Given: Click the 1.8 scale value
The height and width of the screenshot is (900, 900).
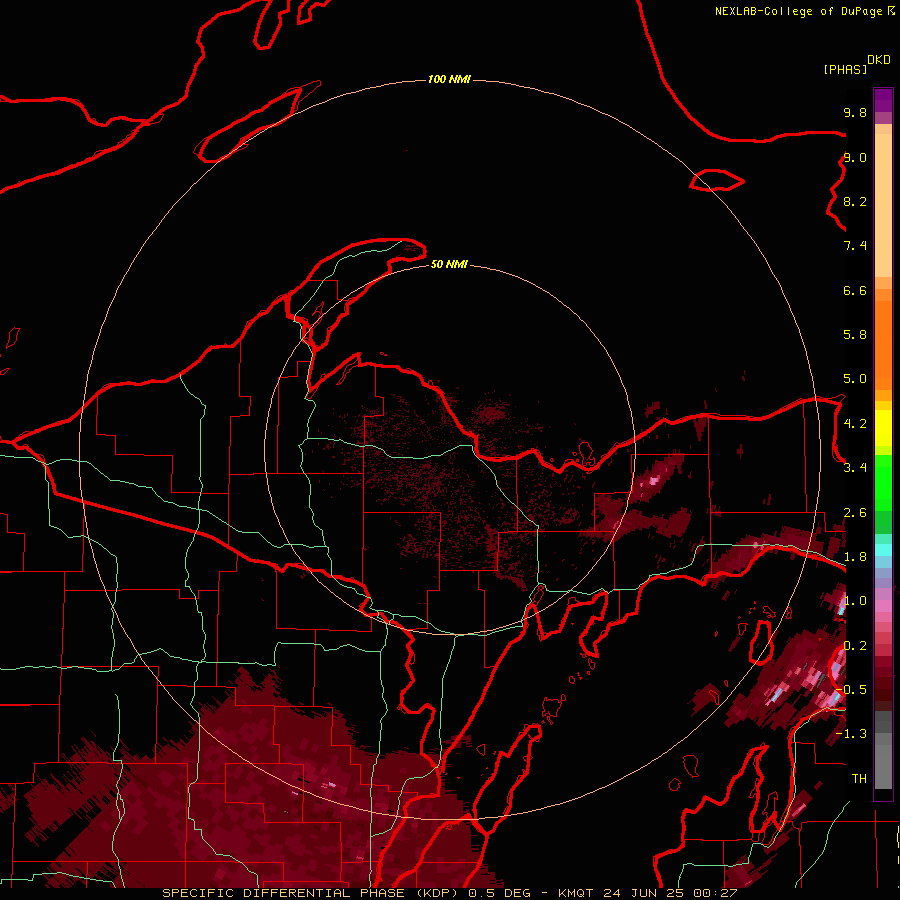Looking at the screenshot, I should tap(855, 557).
